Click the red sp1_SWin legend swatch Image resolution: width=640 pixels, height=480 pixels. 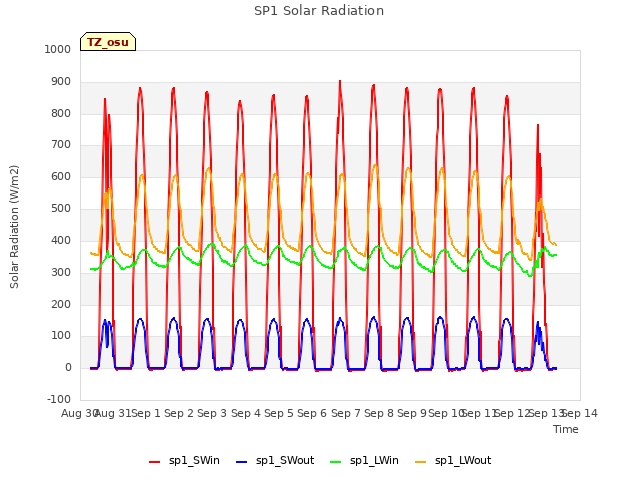point(155,462)
